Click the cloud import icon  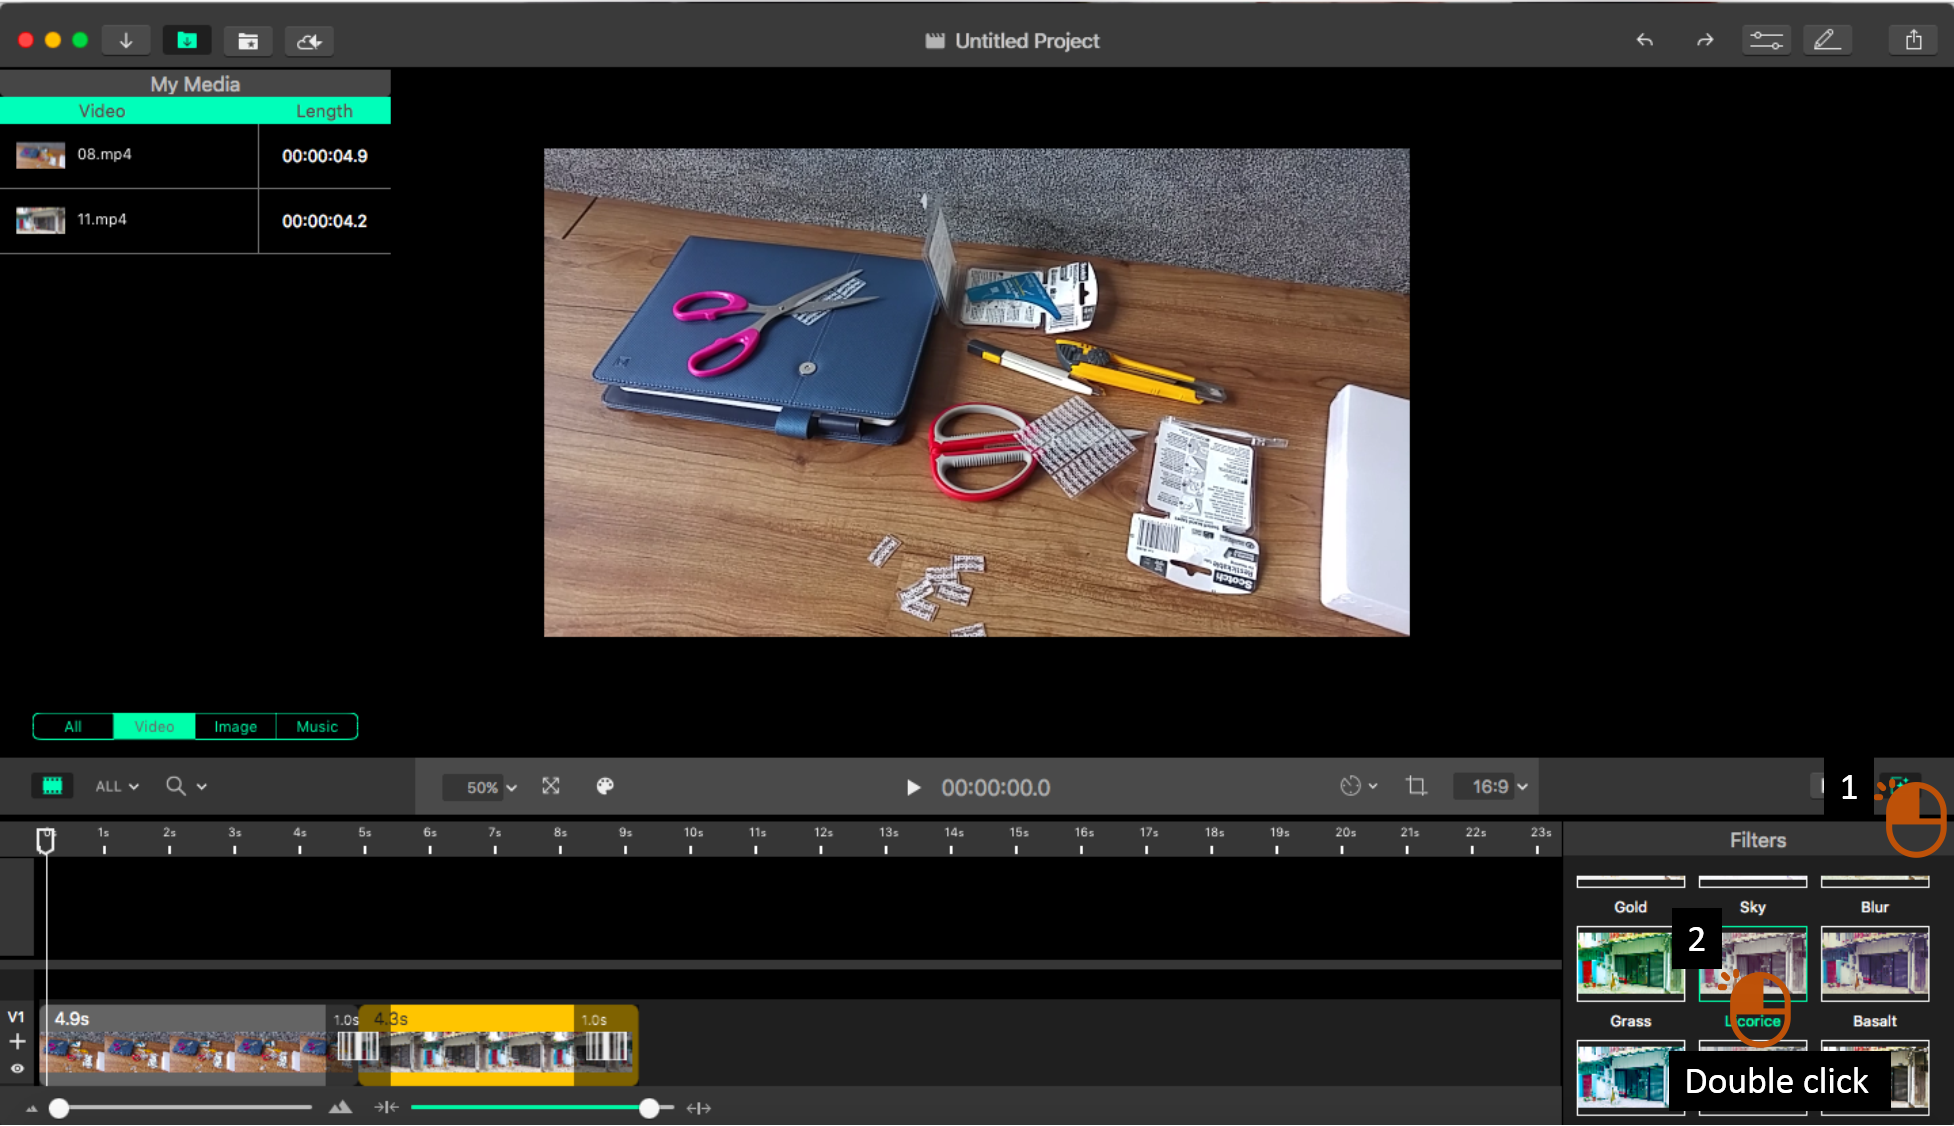pyautogui.click(x=309, y=41)
